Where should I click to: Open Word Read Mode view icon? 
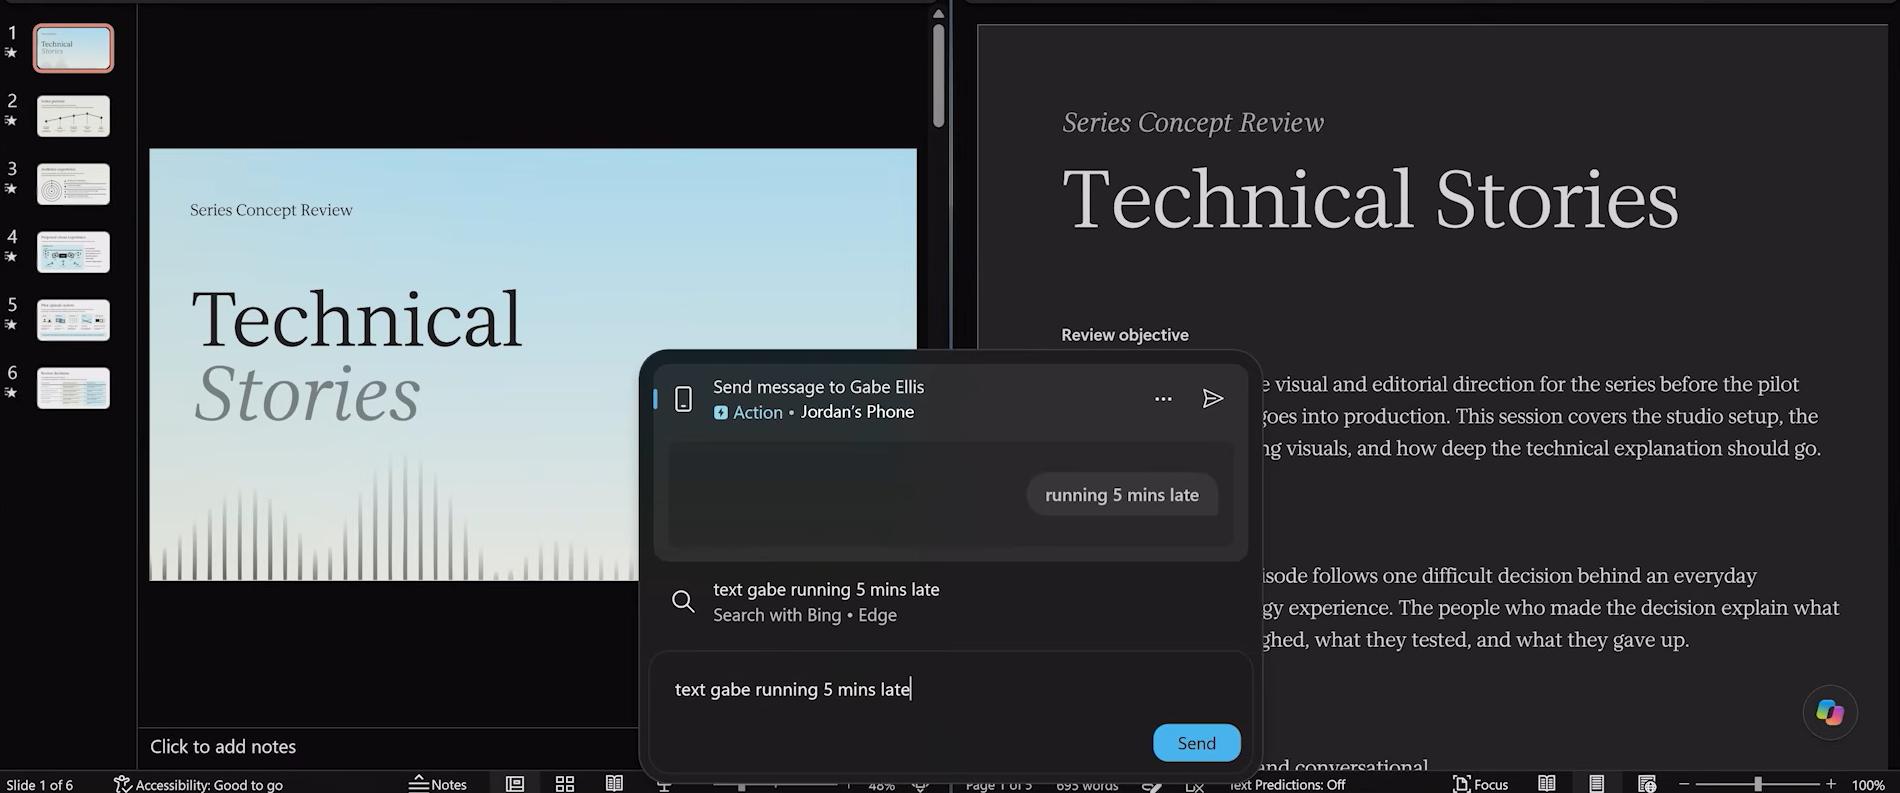pos(1547,784)
